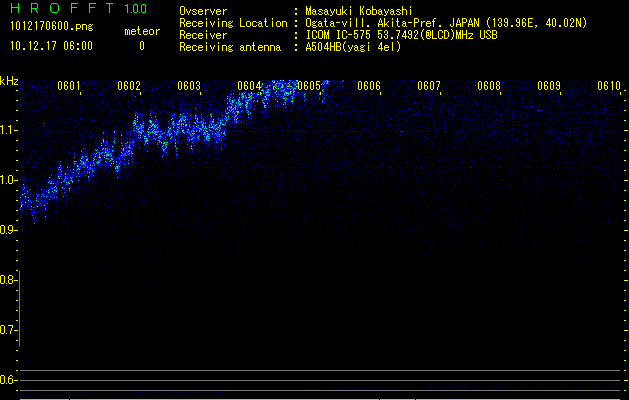Click the meteor label

141,32
